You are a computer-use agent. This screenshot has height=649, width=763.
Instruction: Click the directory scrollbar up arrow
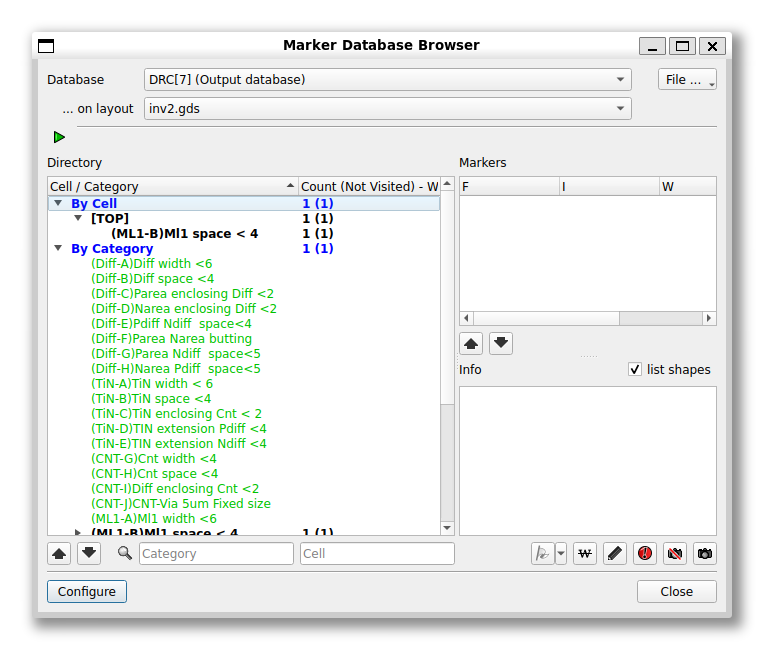tap(447, 184)
